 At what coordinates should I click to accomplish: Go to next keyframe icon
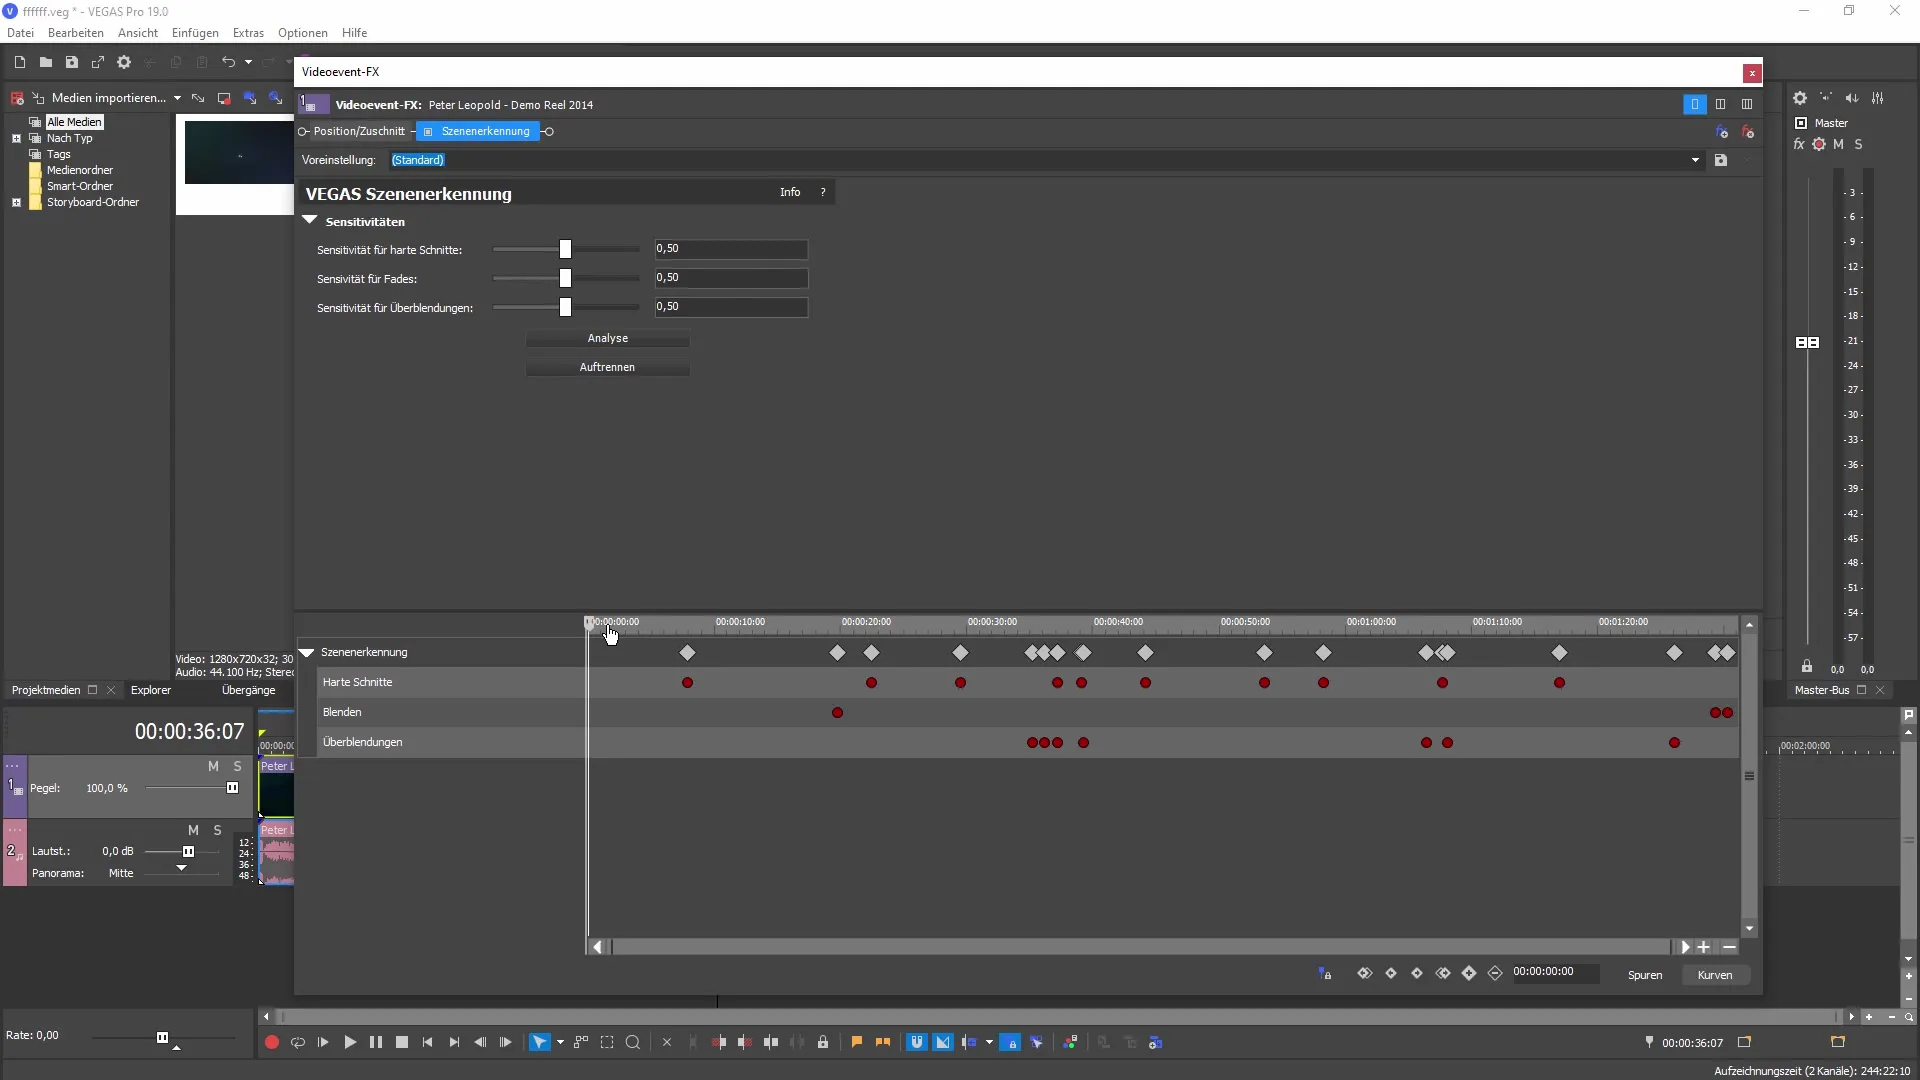(1417, 973)
